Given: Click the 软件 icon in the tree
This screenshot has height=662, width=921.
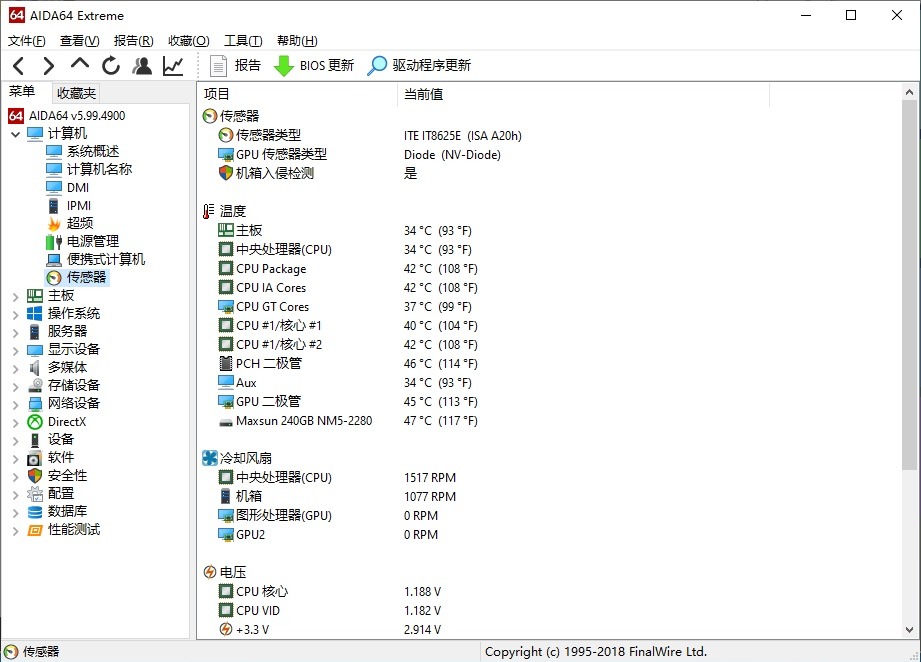Looking at the screenshot, I should coord(35,458).
